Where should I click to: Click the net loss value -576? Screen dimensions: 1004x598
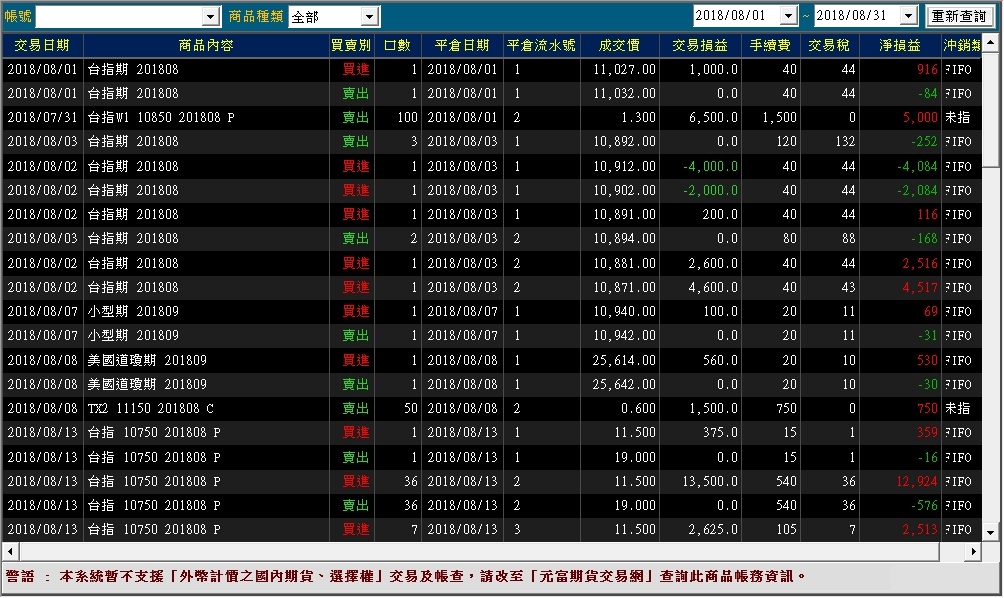[x=925, y=506]
